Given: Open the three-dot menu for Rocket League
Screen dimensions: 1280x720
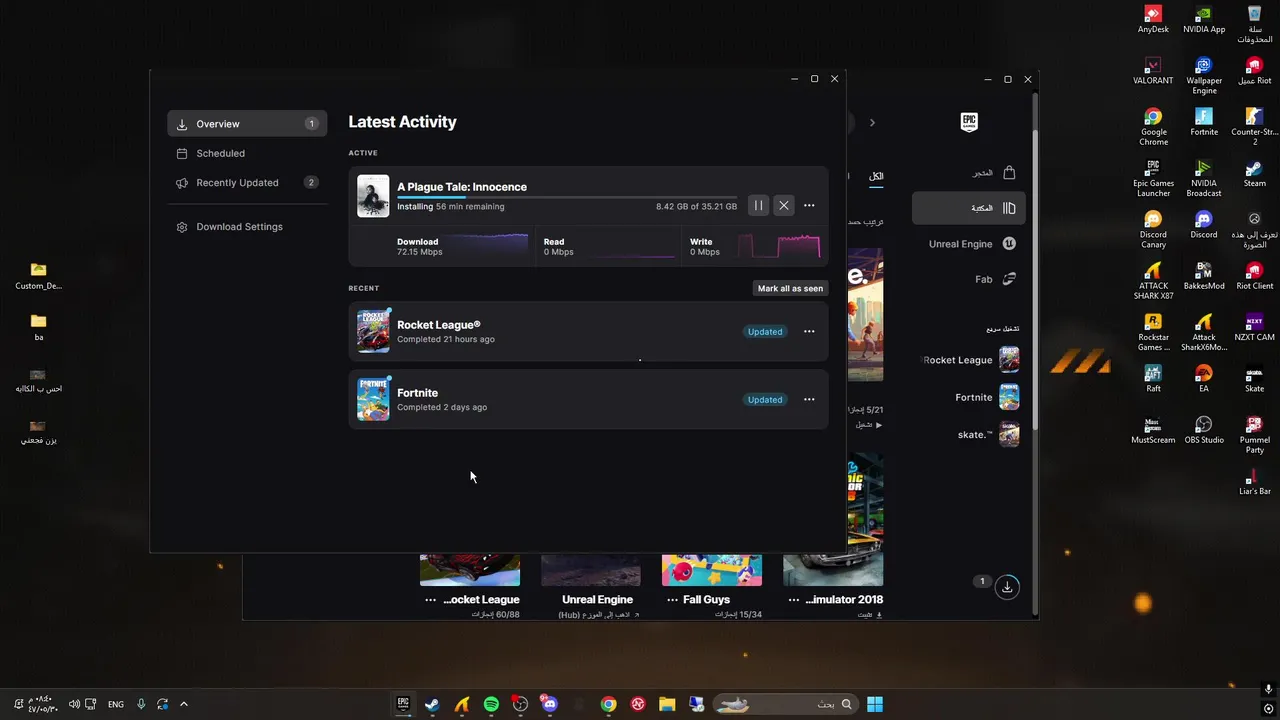Looking at the screenshot, I should coord(809,331).
